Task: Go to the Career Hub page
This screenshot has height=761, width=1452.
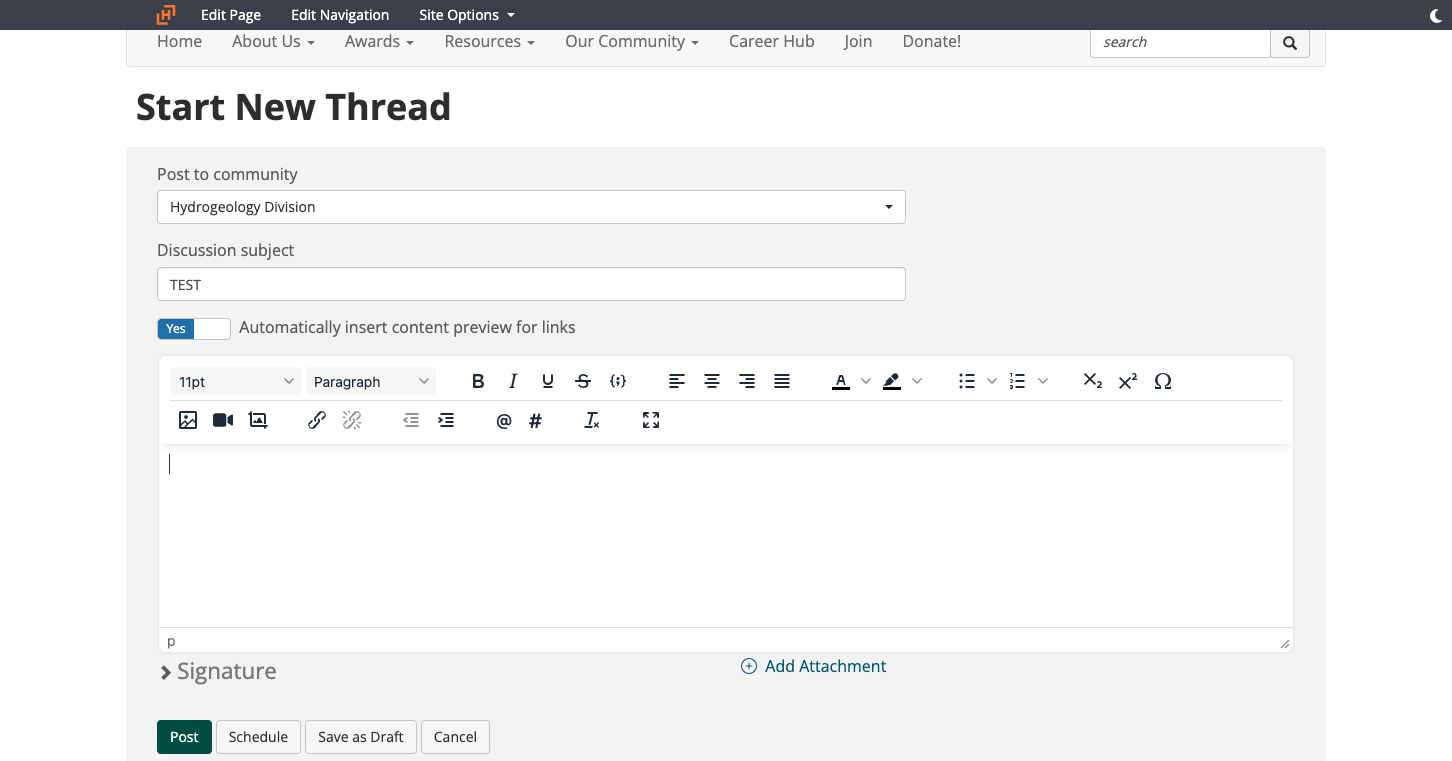Action: coord(772,41)
